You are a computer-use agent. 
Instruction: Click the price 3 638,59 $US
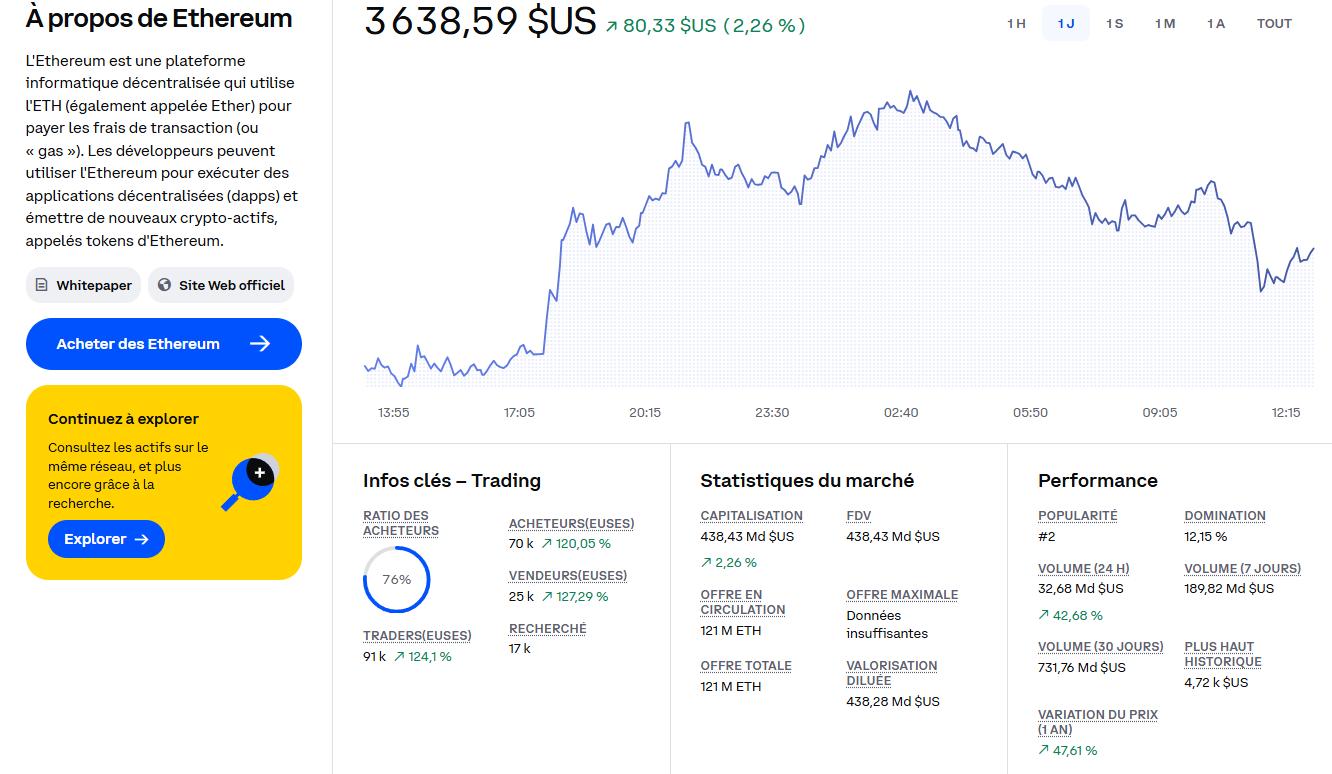[x=480, y=22]
